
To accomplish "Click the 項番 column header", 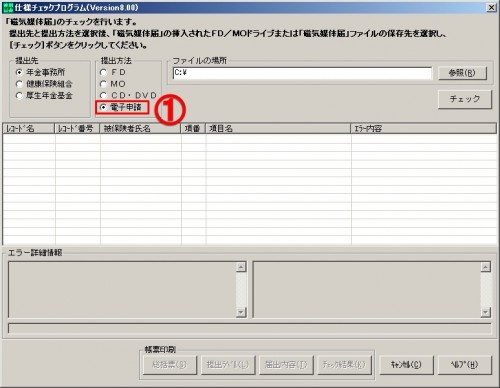I will 193,128.
